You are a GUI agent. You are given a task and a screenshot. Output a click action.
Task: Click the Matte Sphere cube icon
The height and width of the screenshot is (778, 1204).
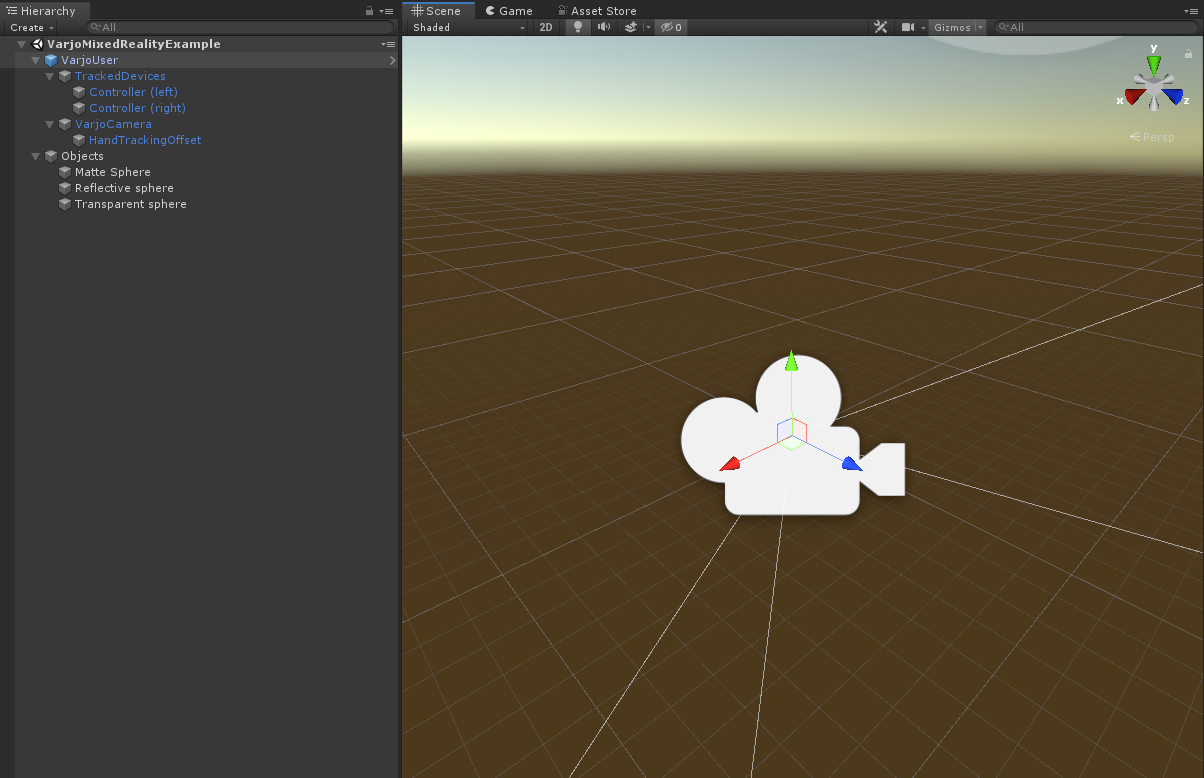[x=65, y=172]
